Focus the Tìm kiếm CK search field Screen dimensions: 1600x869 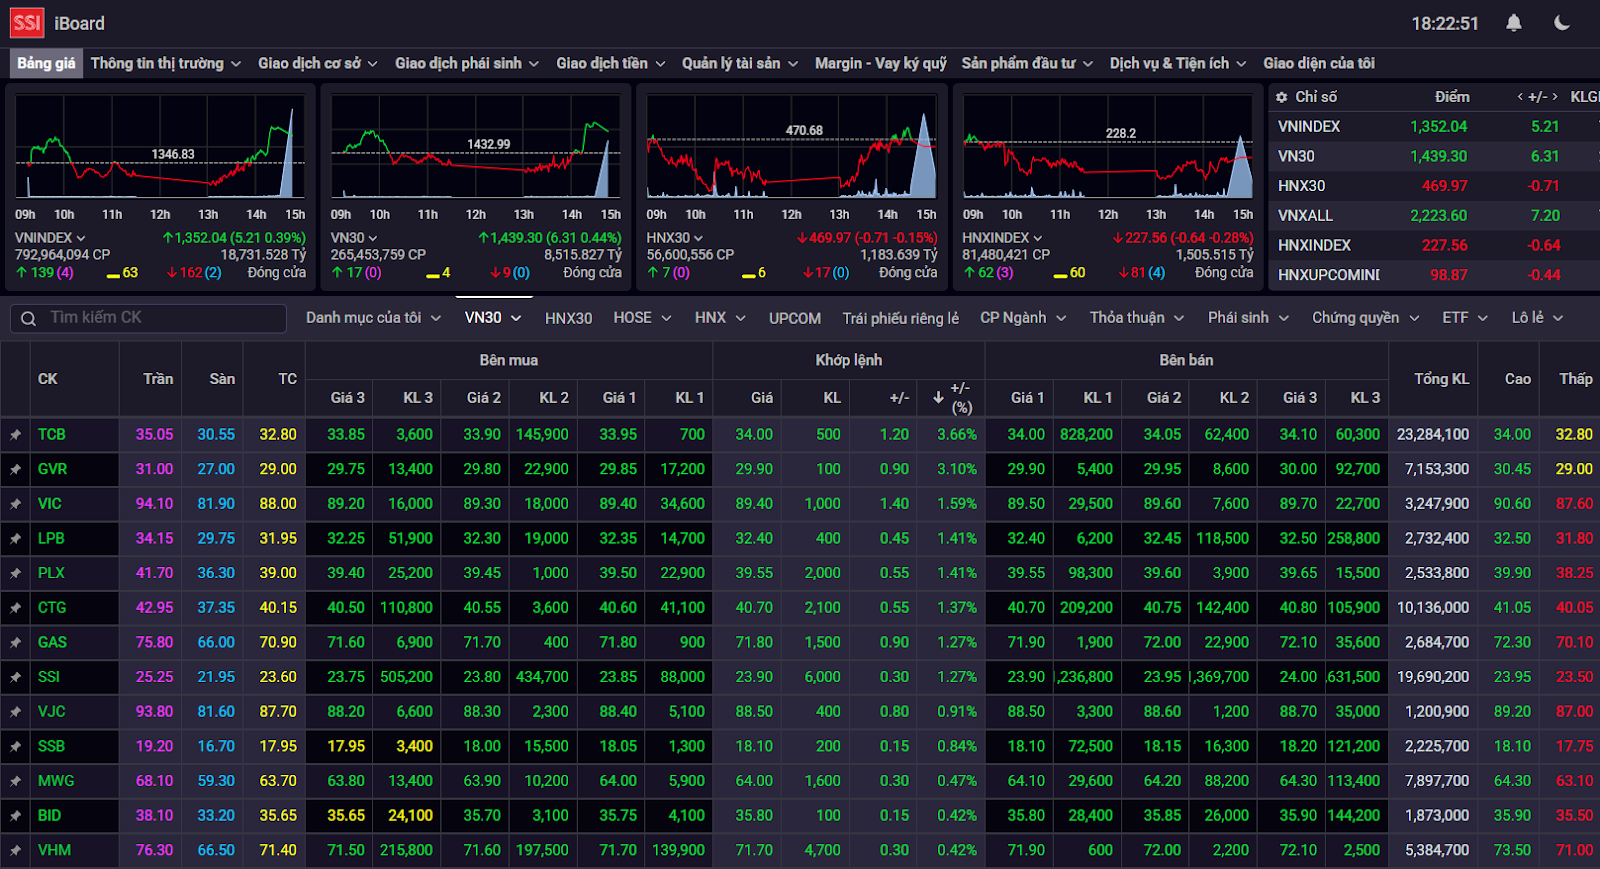pyautogui.click(x=148, y=318)
